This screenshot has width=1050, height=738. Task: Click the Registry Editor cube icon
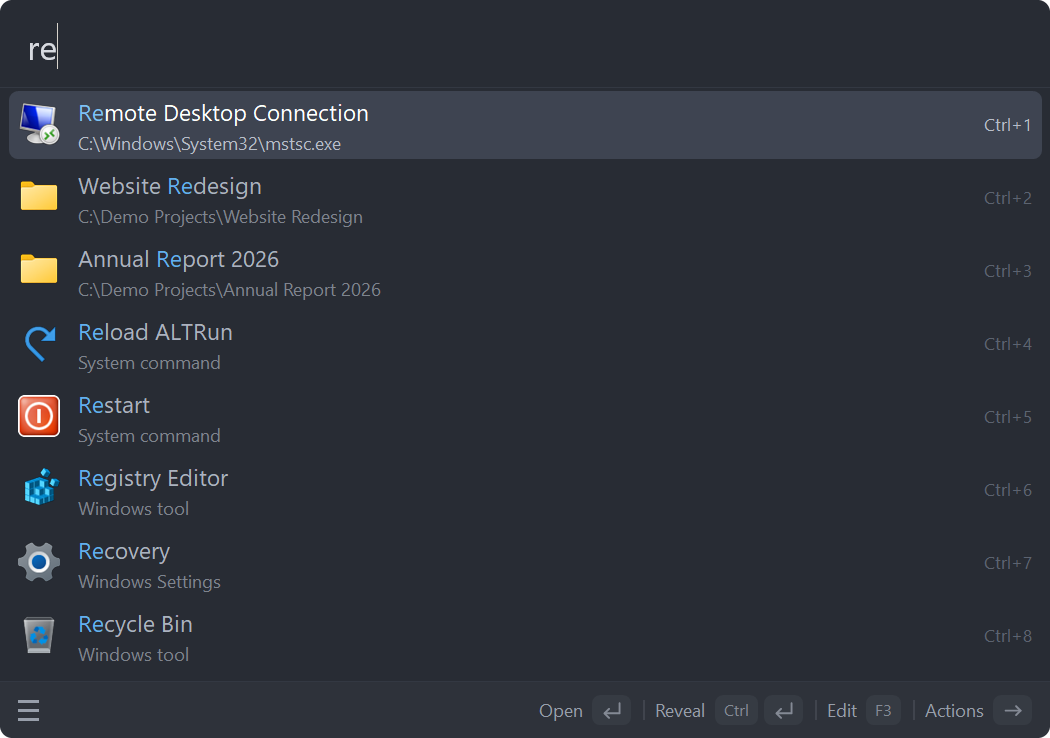coord(41,488)
